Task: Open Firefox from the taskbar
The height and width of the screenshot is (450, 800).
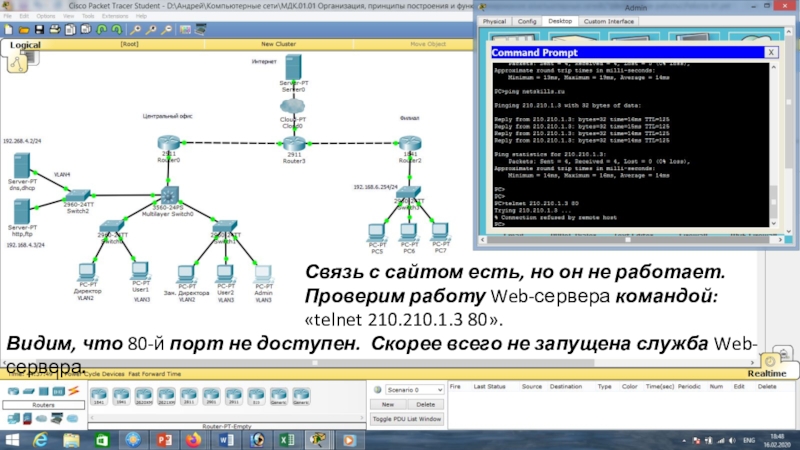Action: click(194, 440)
